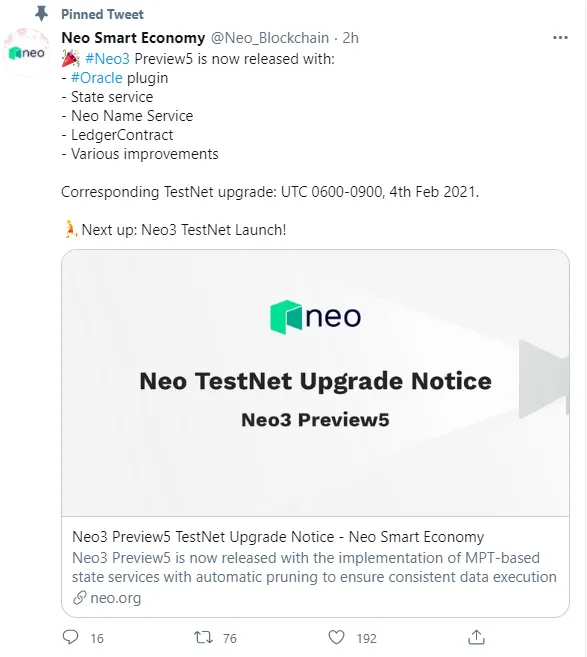Click the pin icon beside Pinned Tweet

[x=41, y=14]
